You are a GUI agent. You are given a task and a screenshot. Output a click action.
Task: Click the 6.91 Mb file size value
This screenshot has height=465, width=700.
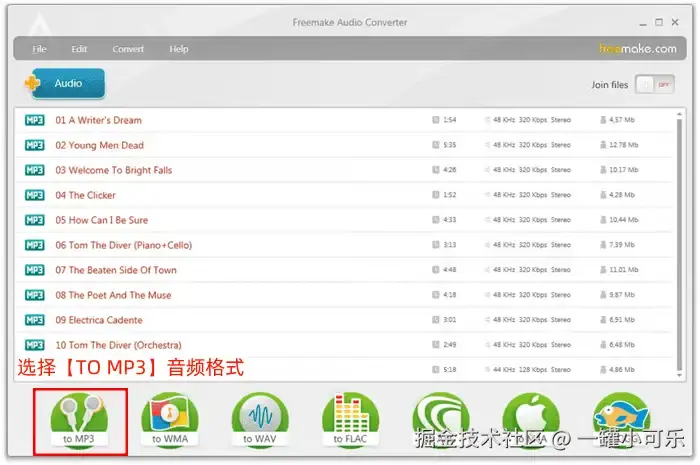622,320
